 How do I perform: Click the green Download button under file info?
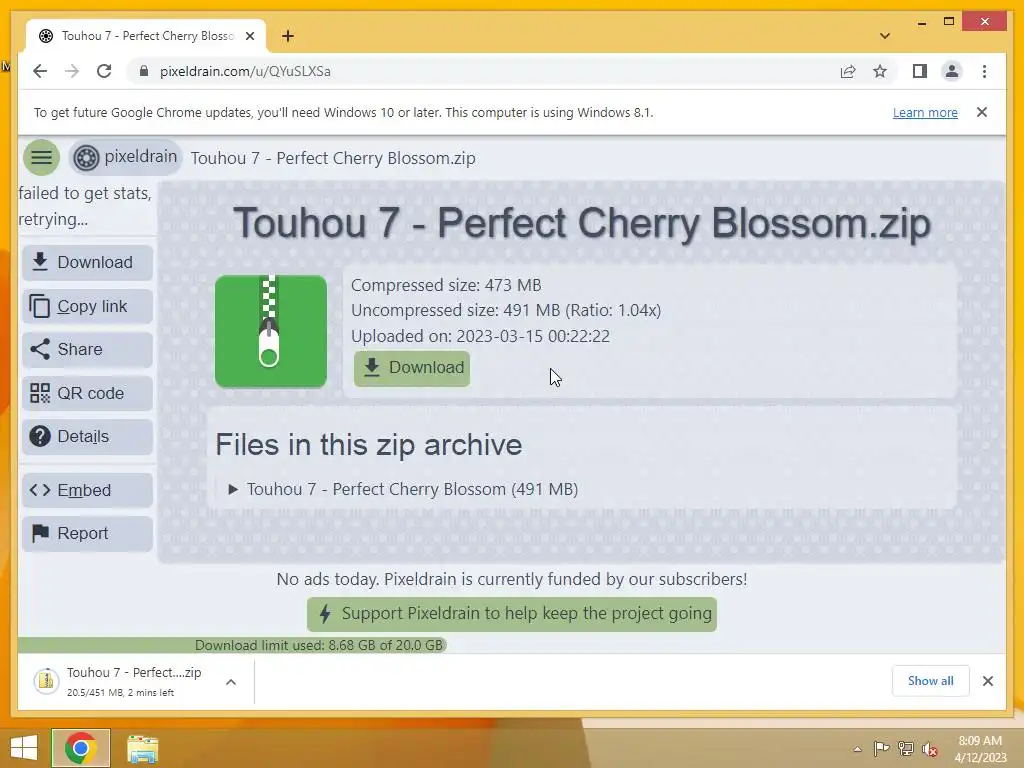[x=412, y=368]
